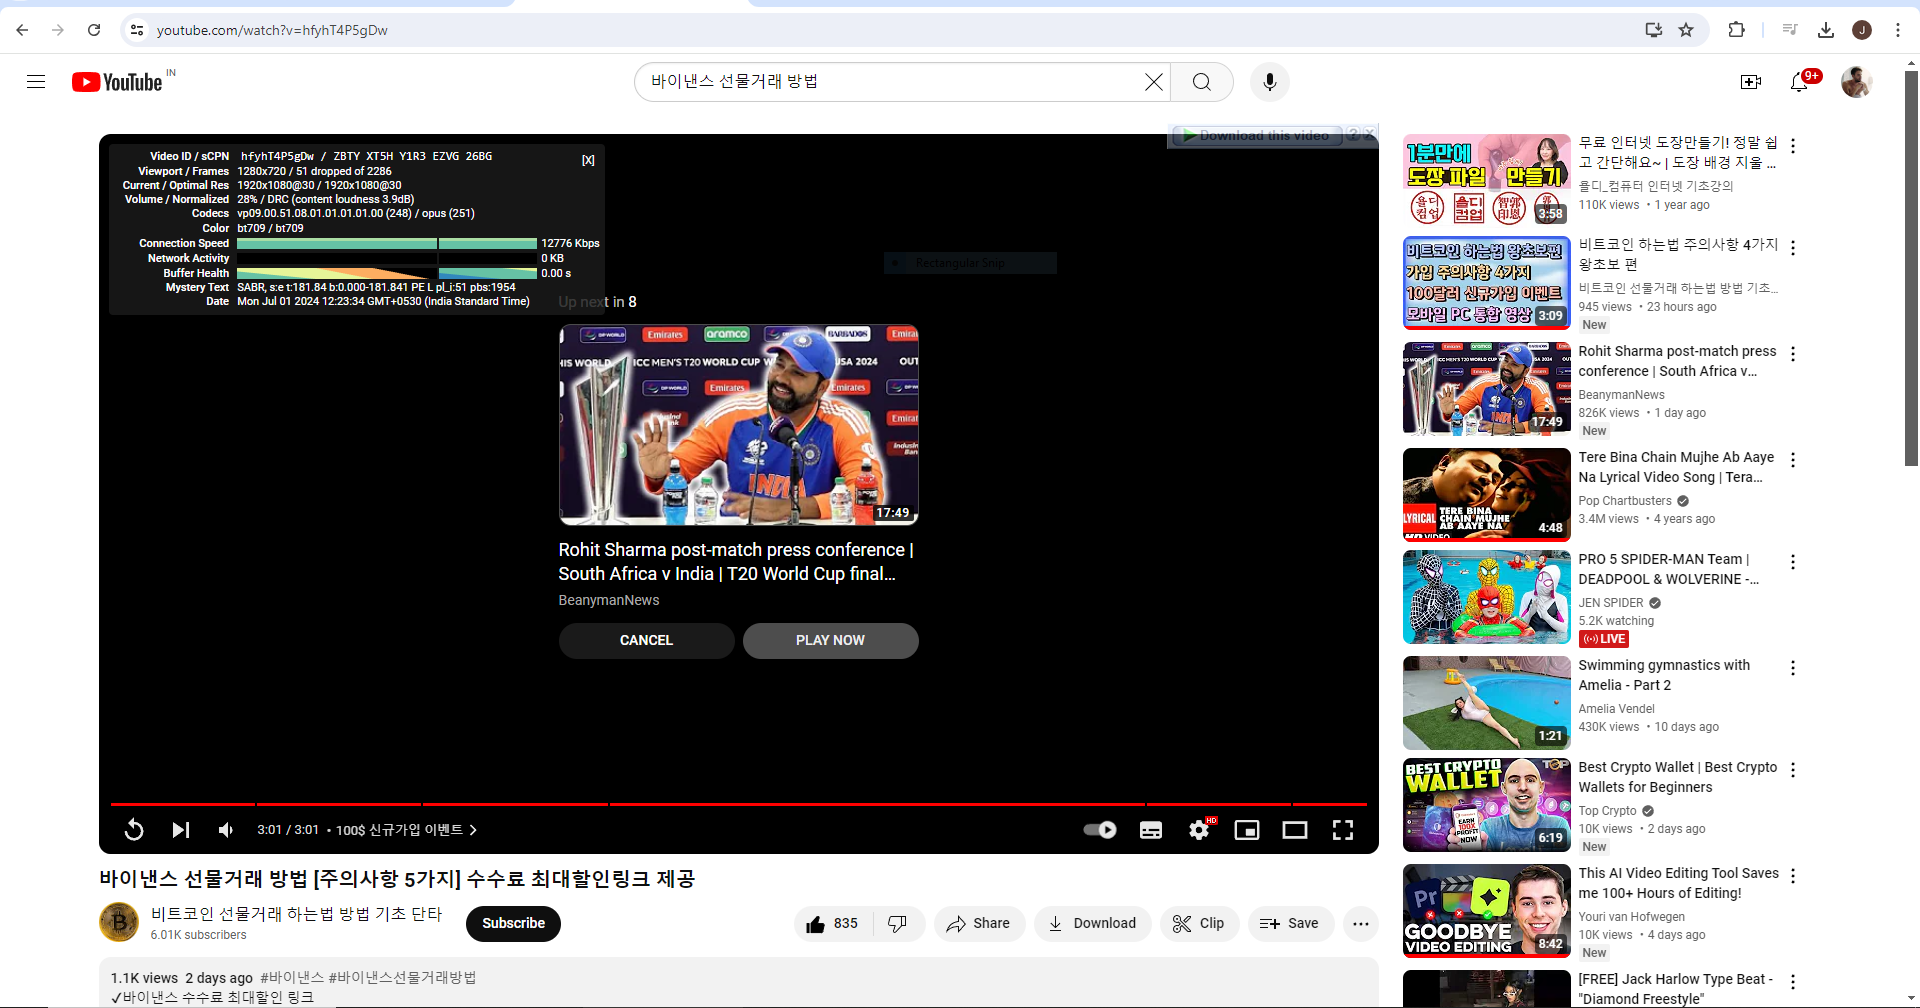Viewport: 1920px width, 1008px height.
Task: Go back in the browser
Action: point(22,30)
